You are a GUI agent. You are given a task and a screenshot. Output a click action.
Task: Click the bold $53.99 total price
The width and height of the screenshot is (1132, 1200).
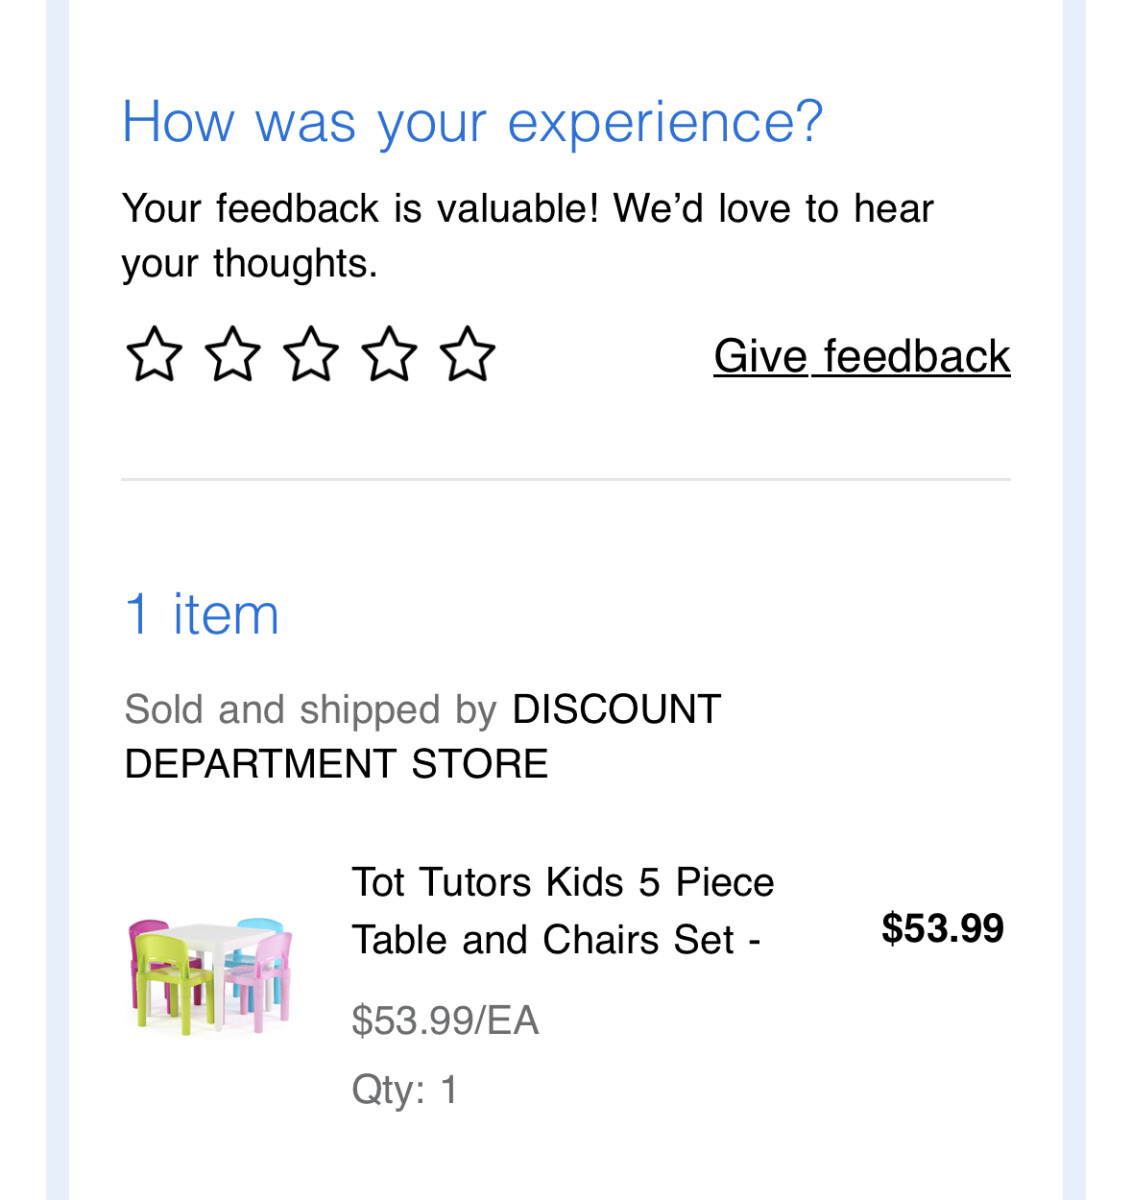942,929
